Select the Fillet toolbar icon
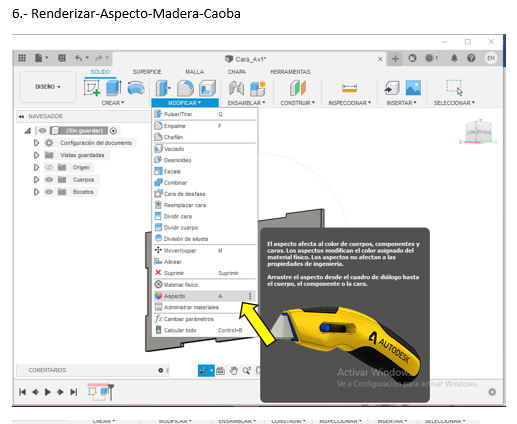This screenshot has width=517, height=424. pyautogui.click(x=185, y=88)
